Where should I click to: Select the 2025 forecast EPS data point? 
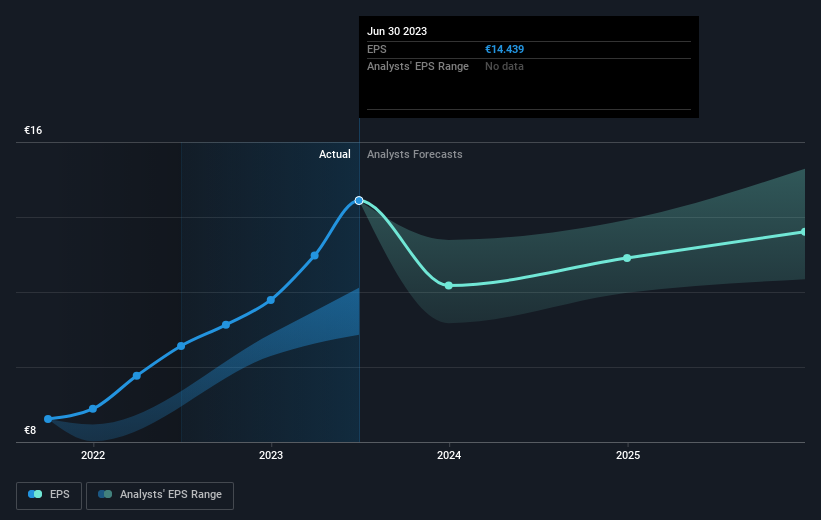(627, 258)
